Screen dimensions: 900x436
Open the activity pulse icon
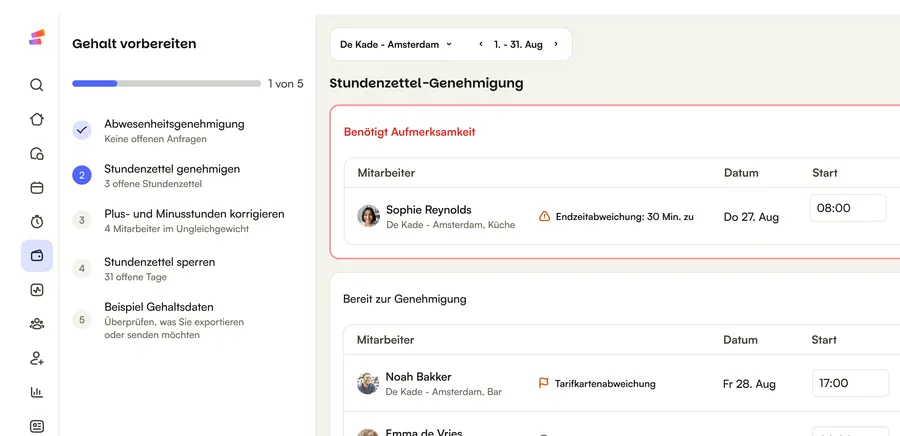[37, 290]
